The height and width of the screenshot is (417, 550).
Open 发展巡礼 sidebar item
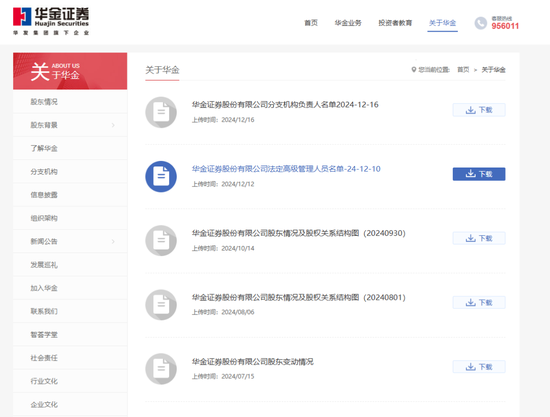[x=70, y=265]
